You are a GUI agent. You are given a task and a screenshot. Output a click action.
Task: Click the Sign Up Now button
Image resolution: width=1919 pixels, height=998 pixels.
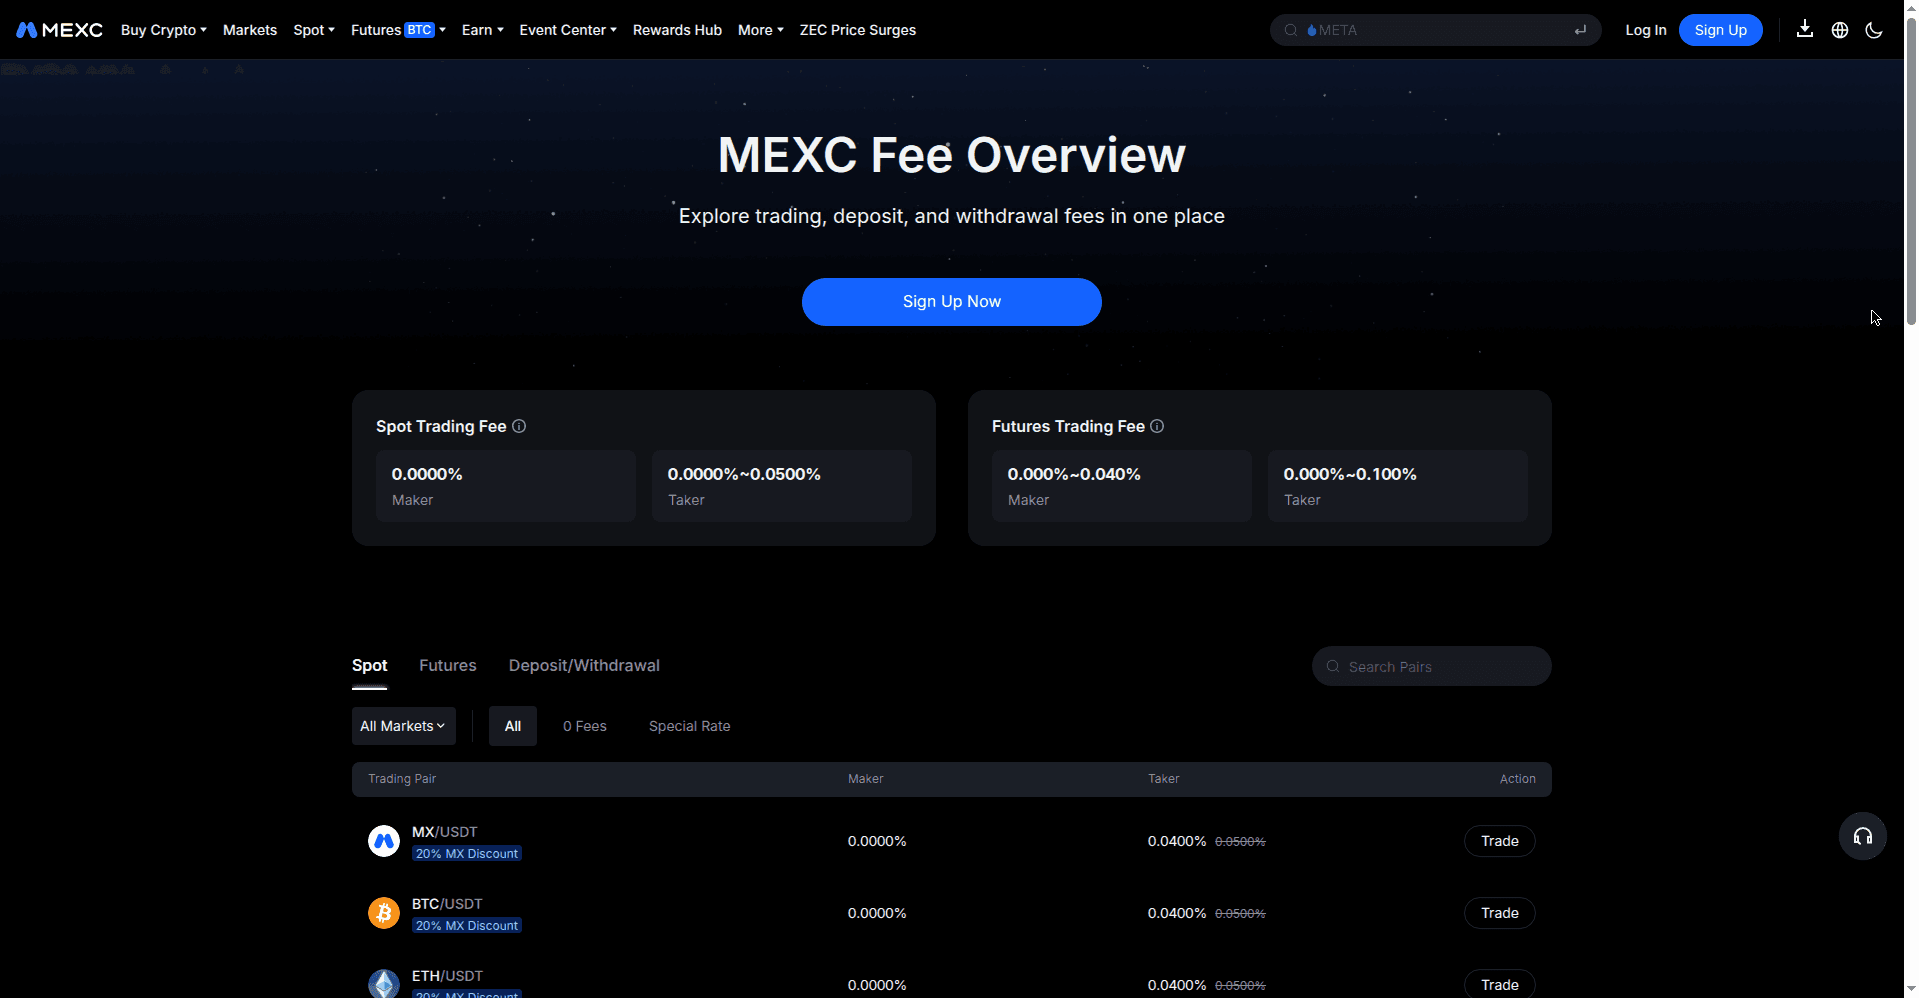pyautogui.click(x=952, y=302)
